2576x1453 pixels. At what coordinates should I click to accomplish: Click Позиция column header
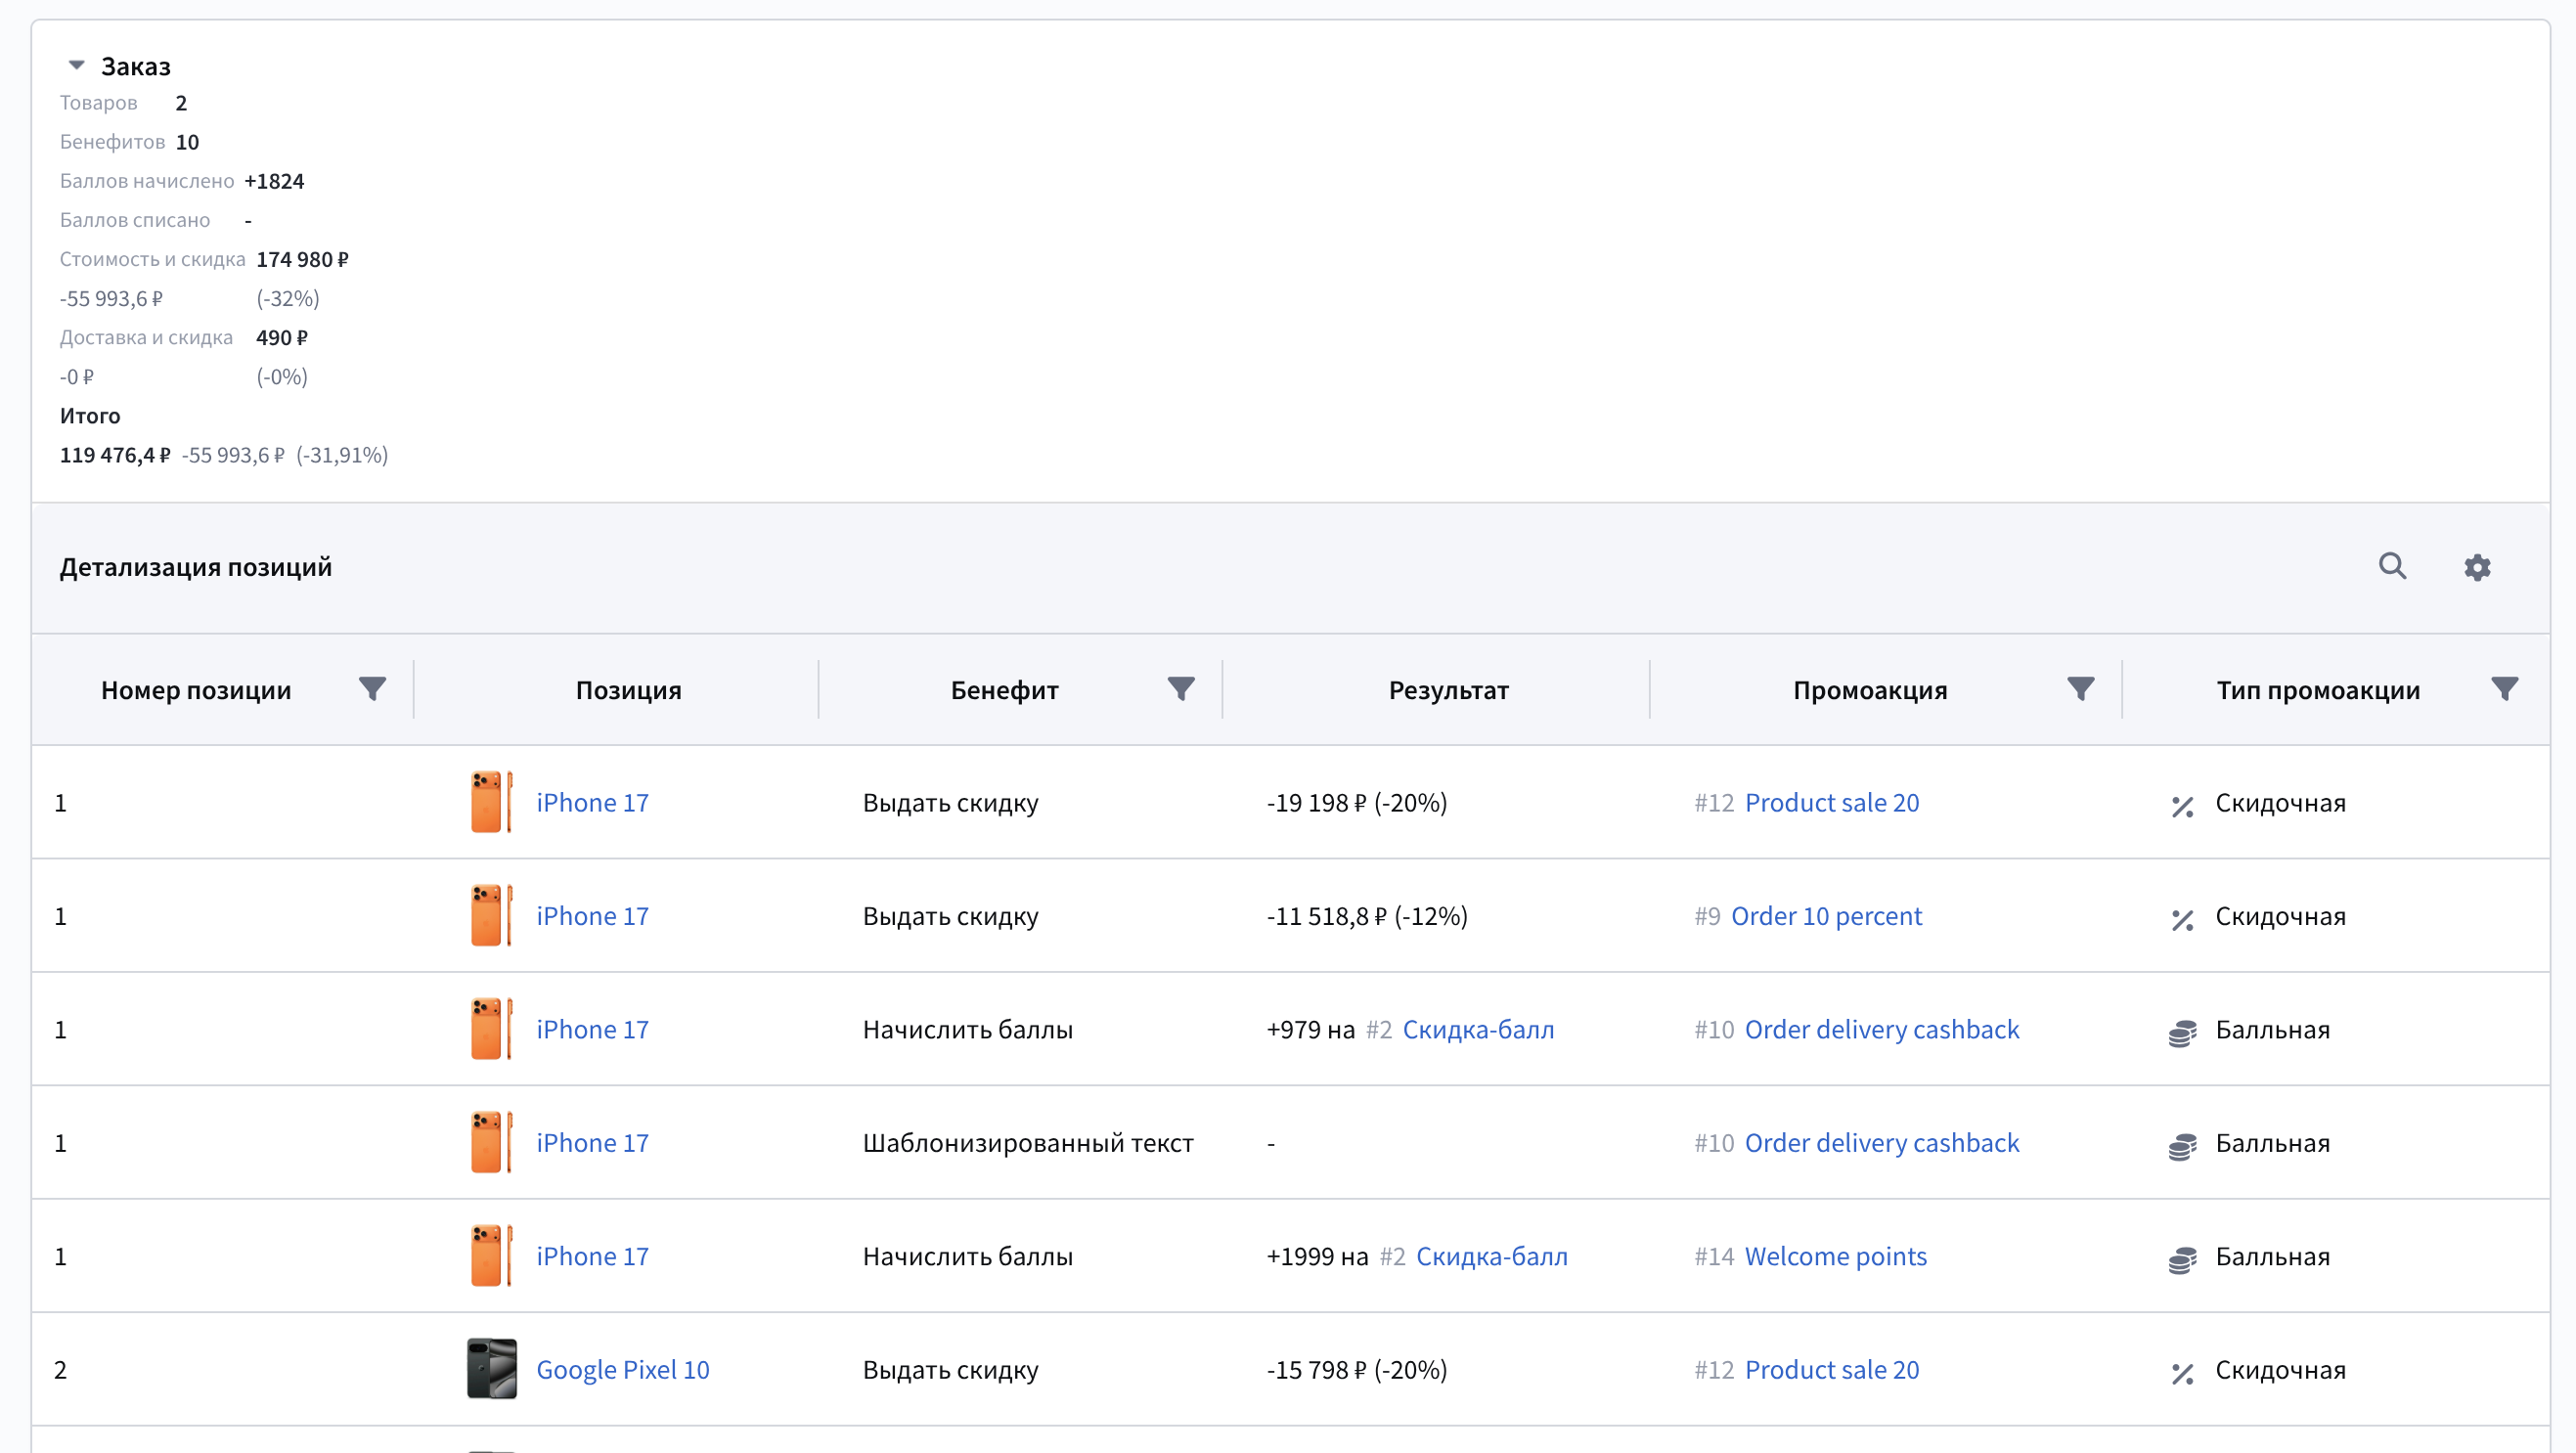(628, 690)
